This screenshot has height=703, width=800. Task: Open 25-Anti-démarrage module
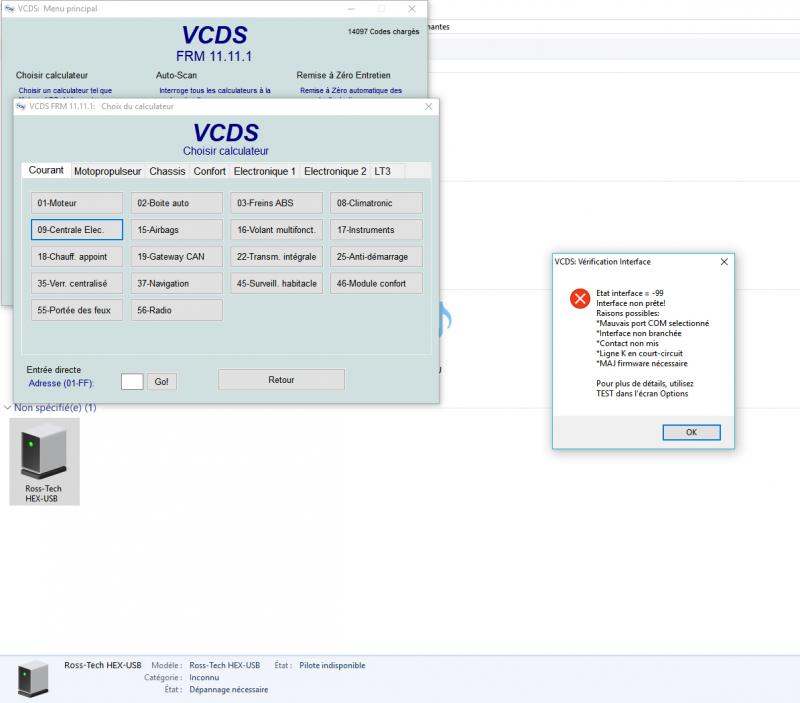(x=376, y=257)
